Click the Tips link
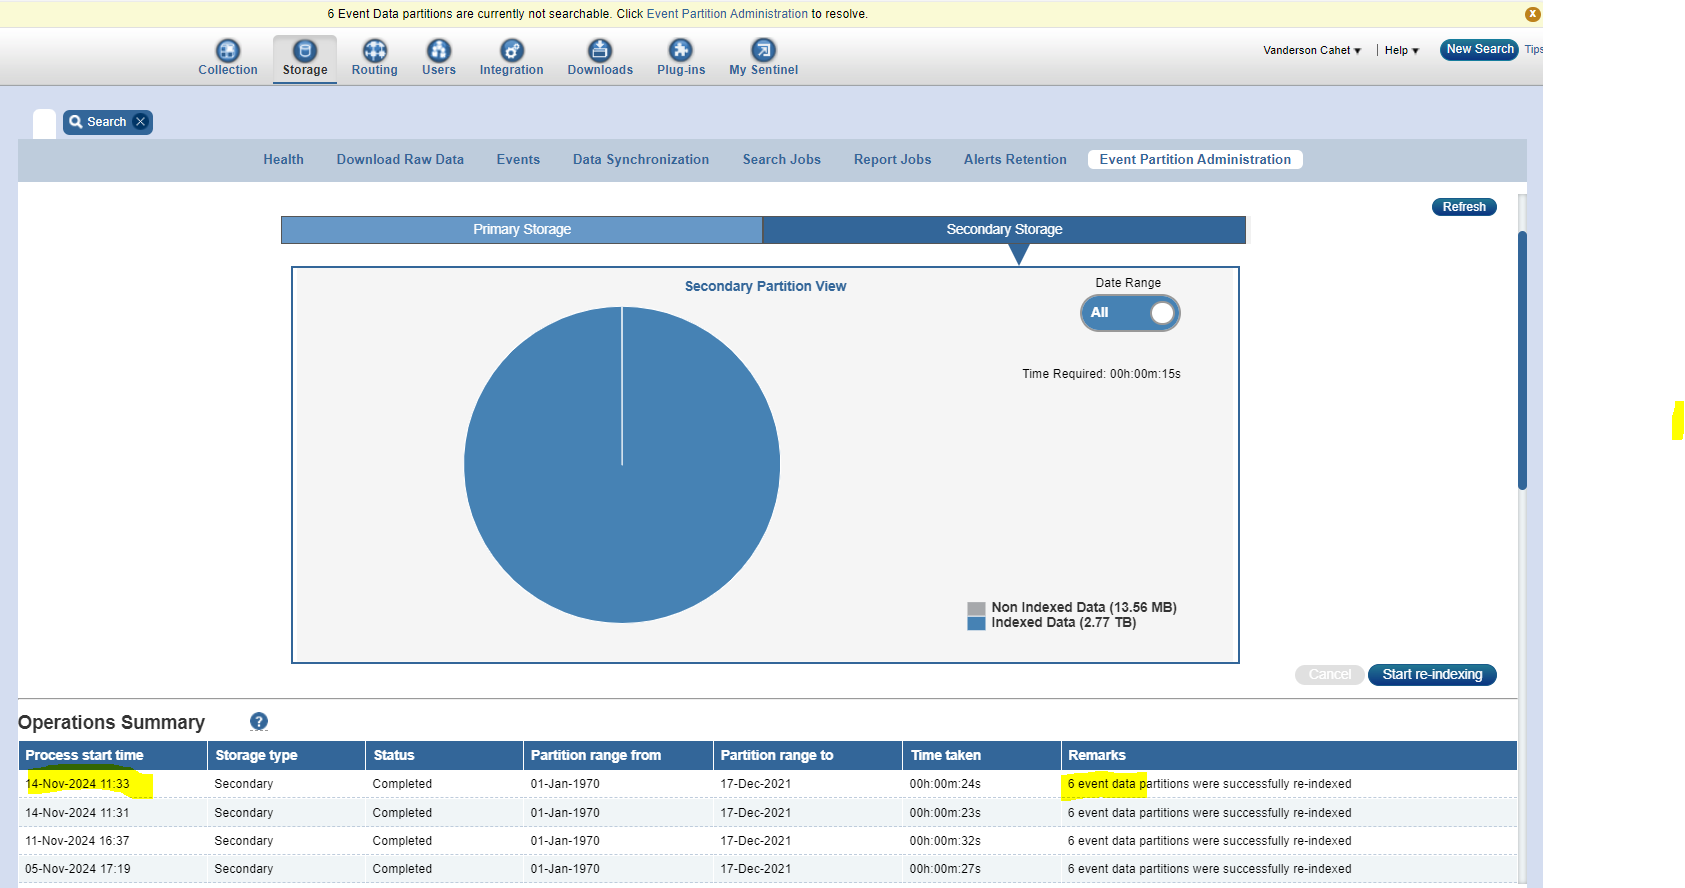Image resolution: width=1685 pixels, height=888 pixels. 1533,50
